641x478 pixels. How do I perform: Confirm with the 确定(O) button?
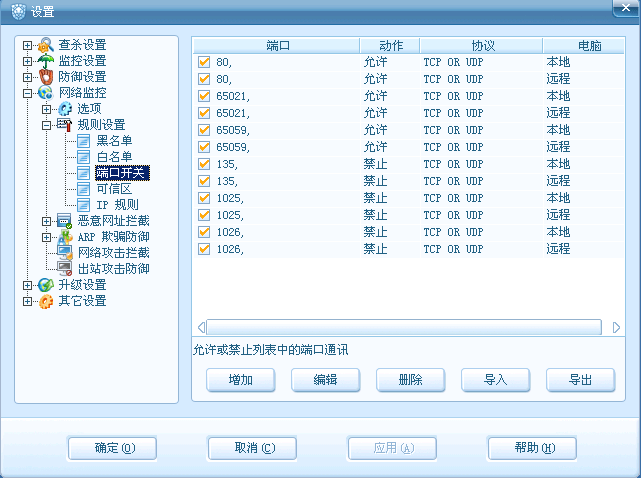click(x=112, y=448)
